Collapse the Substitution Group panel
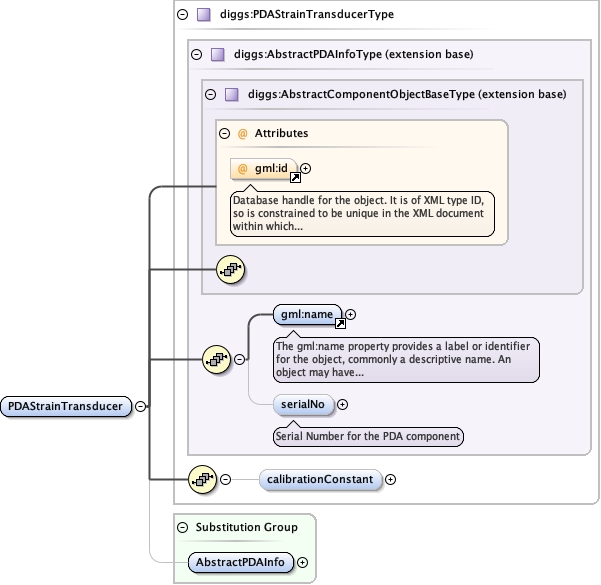Viewport: 601px width, 585px height. 182,527
